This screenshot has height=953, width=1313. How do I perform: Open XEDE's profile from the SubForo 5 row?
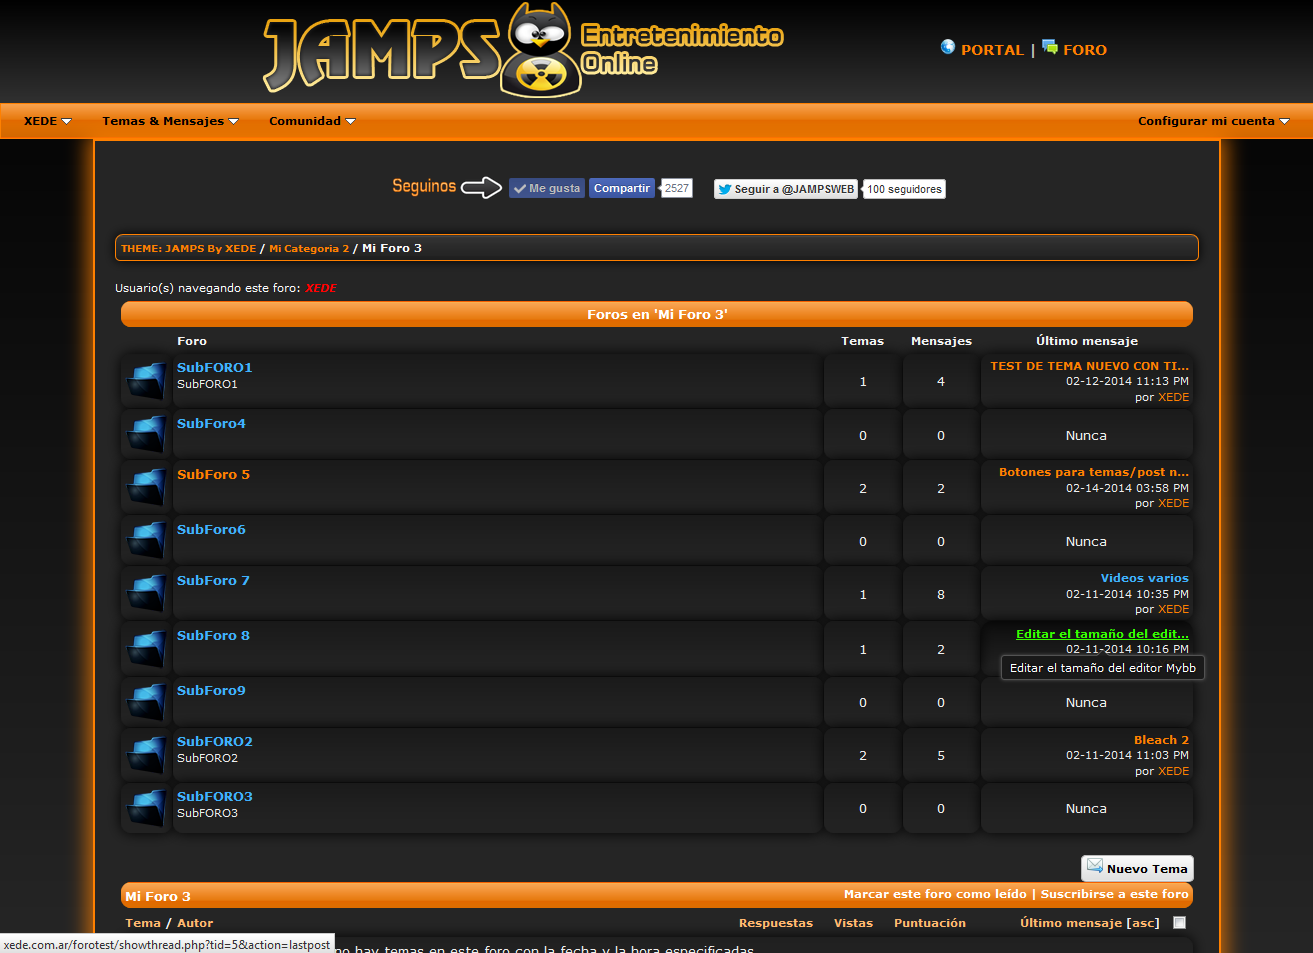click(x=1174, y=503)
